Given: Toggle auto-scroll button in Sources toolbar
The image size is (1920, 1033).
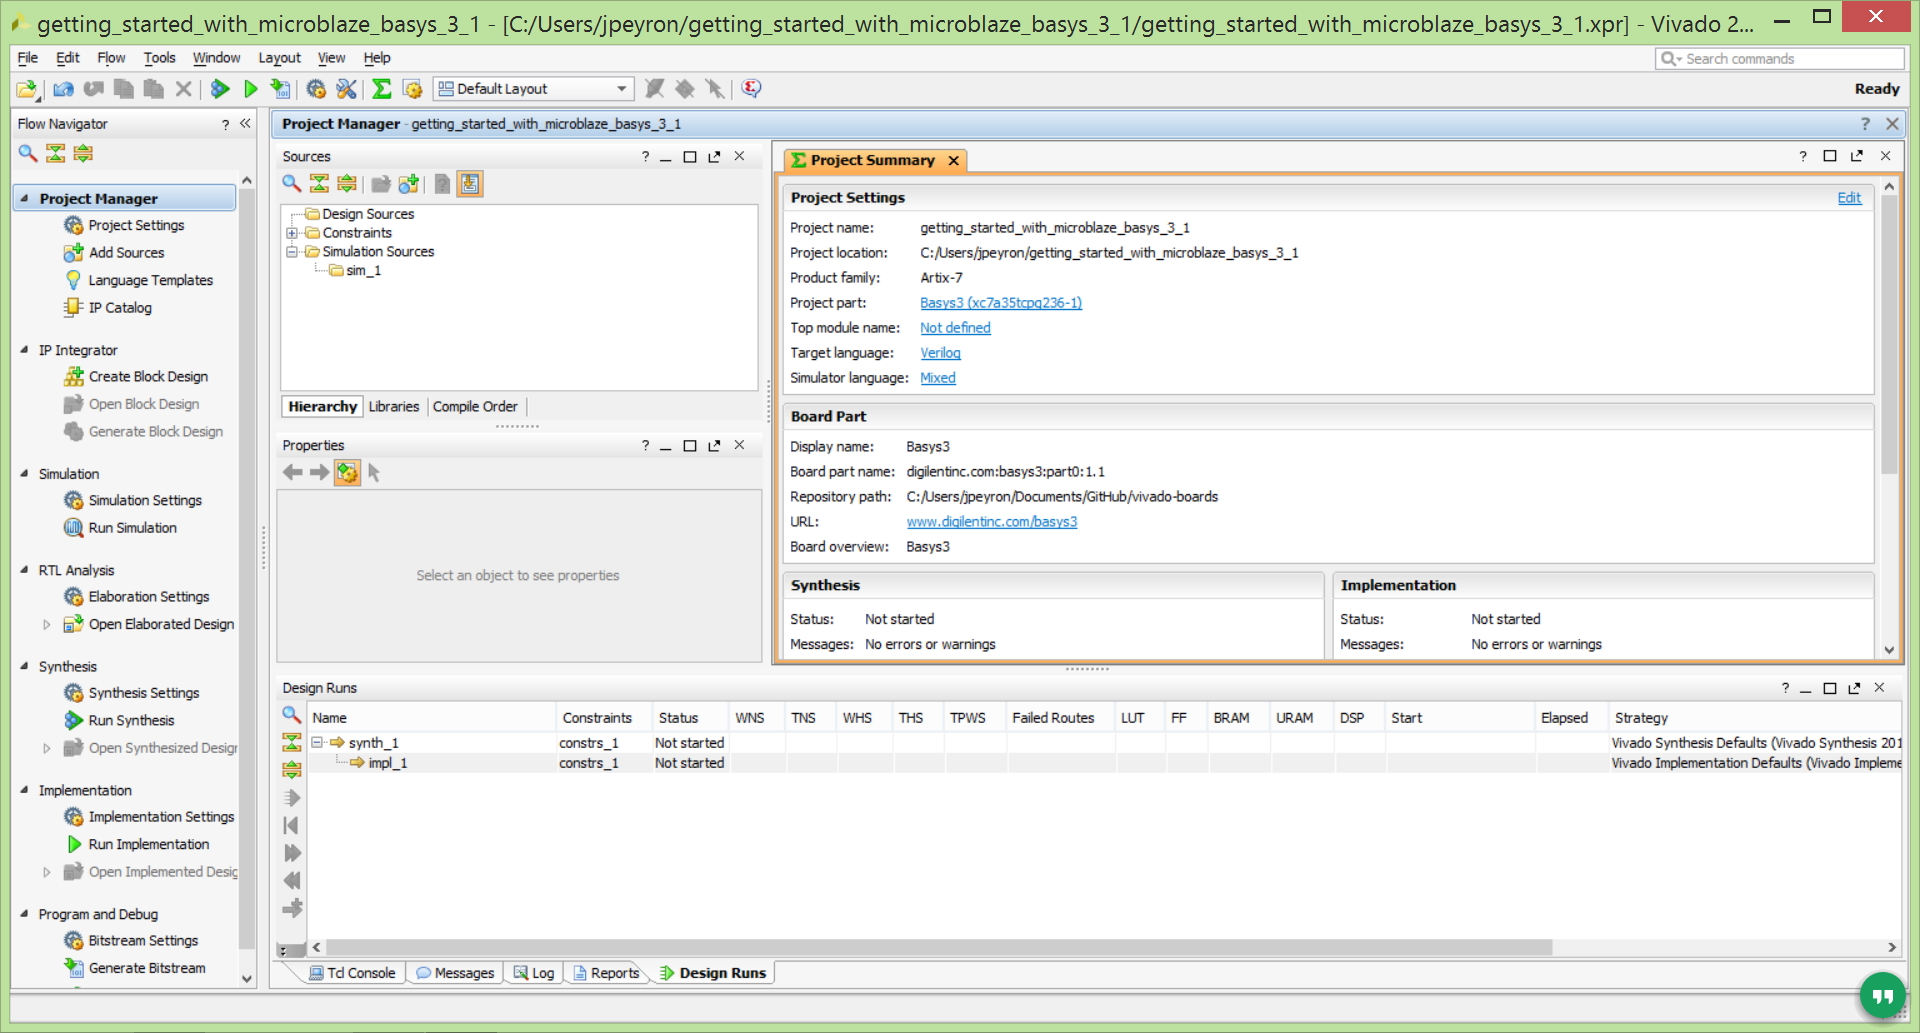Looking at the screenshot, I should (x=470, y=183).
